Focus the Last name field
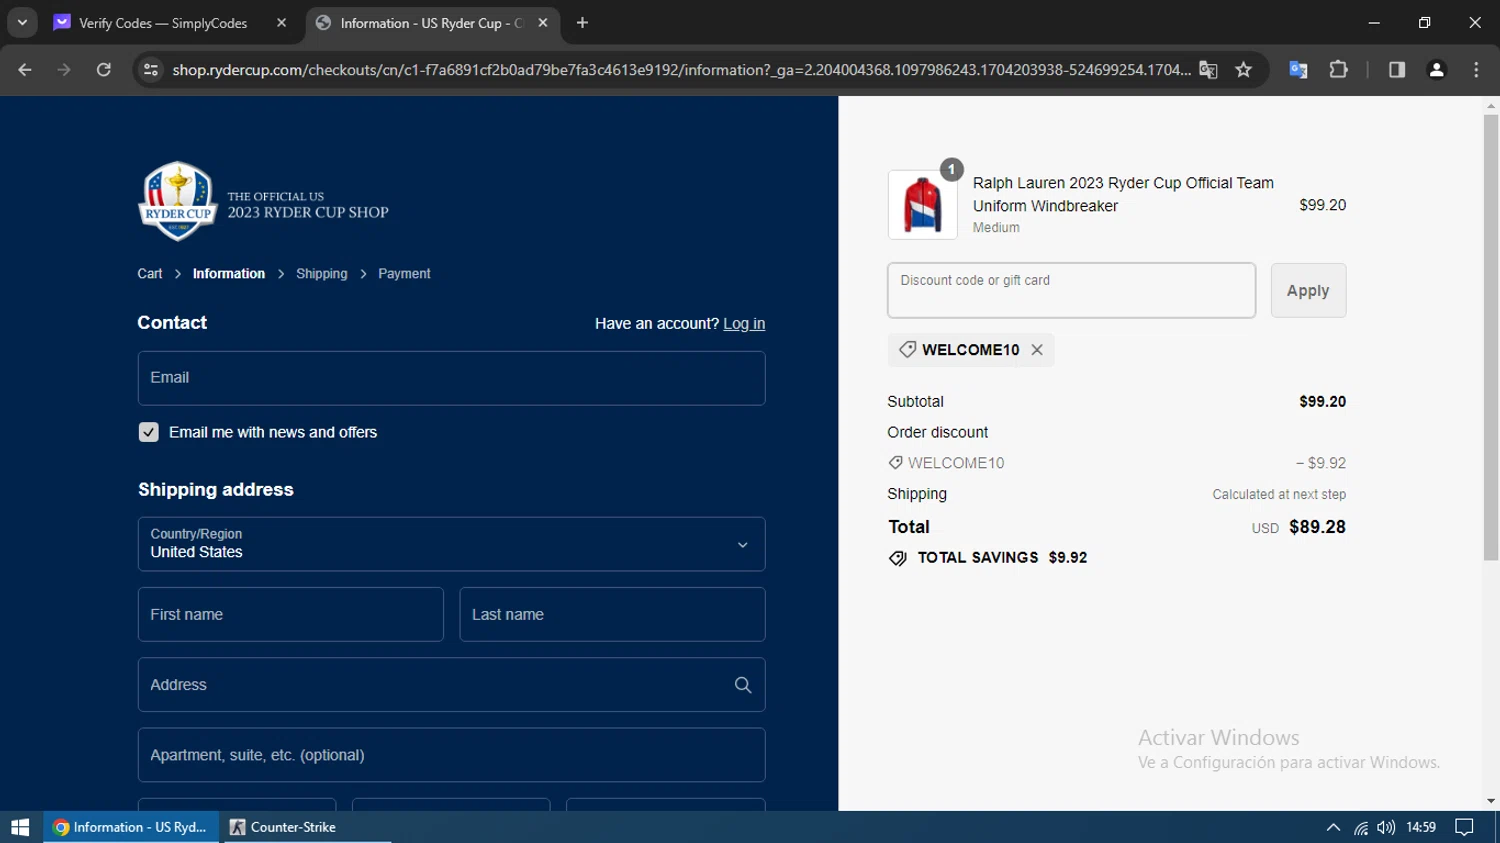The width and height of the screenshot is (1500, 843). tap(612, 614)
